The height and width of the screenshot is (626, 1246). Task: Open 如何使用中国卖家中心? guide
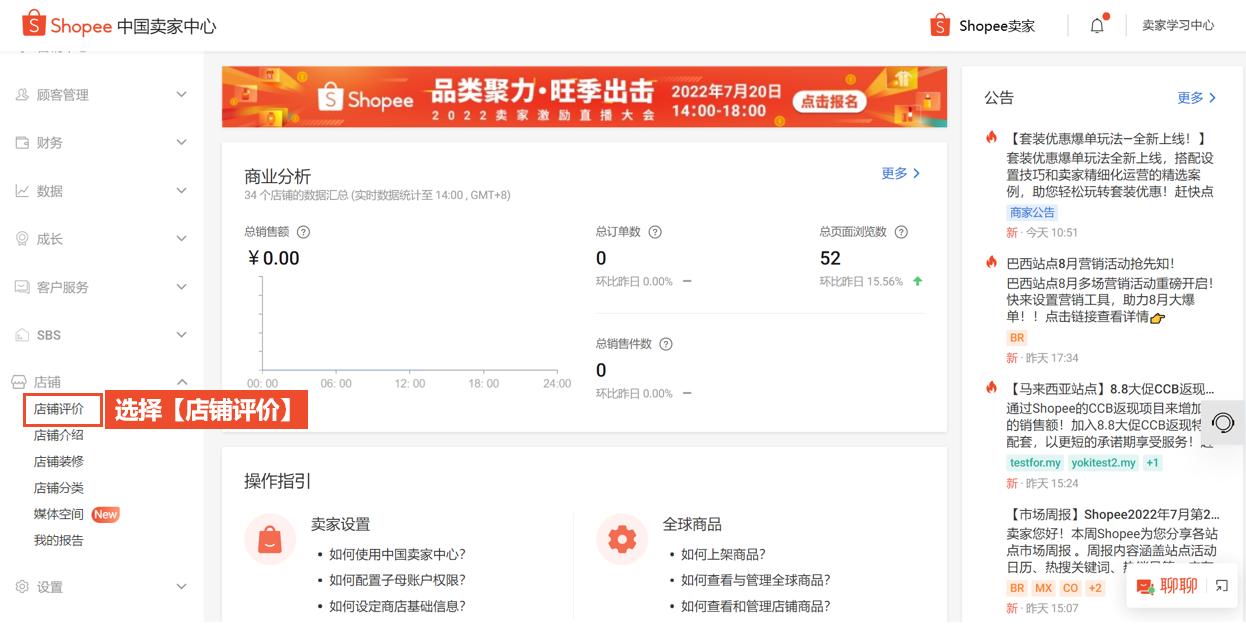click(398, 553)
